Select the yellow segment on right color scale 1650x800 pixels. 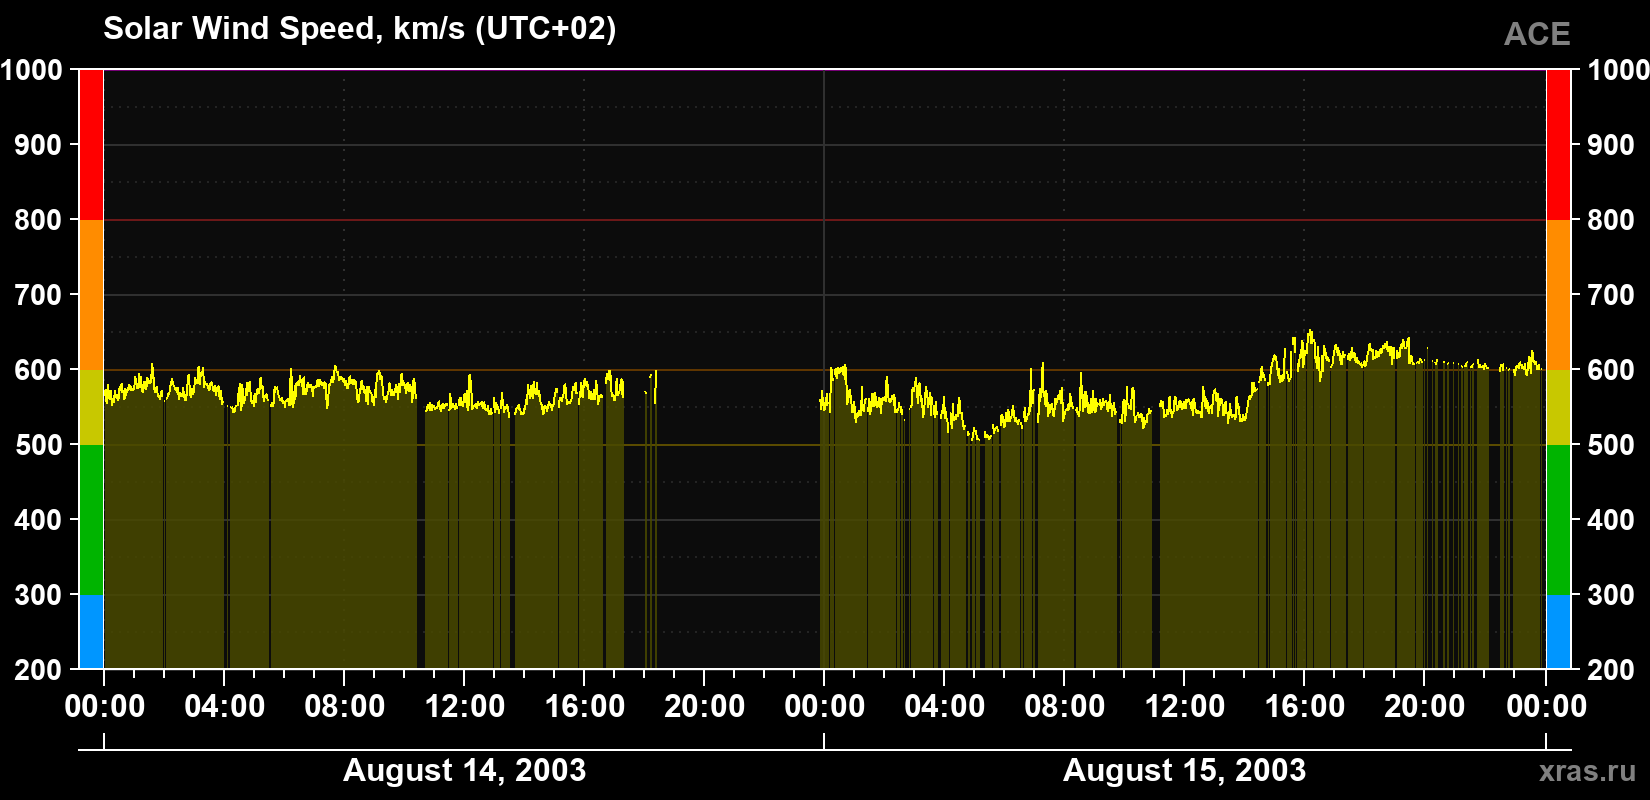(x=1558, y=407)
